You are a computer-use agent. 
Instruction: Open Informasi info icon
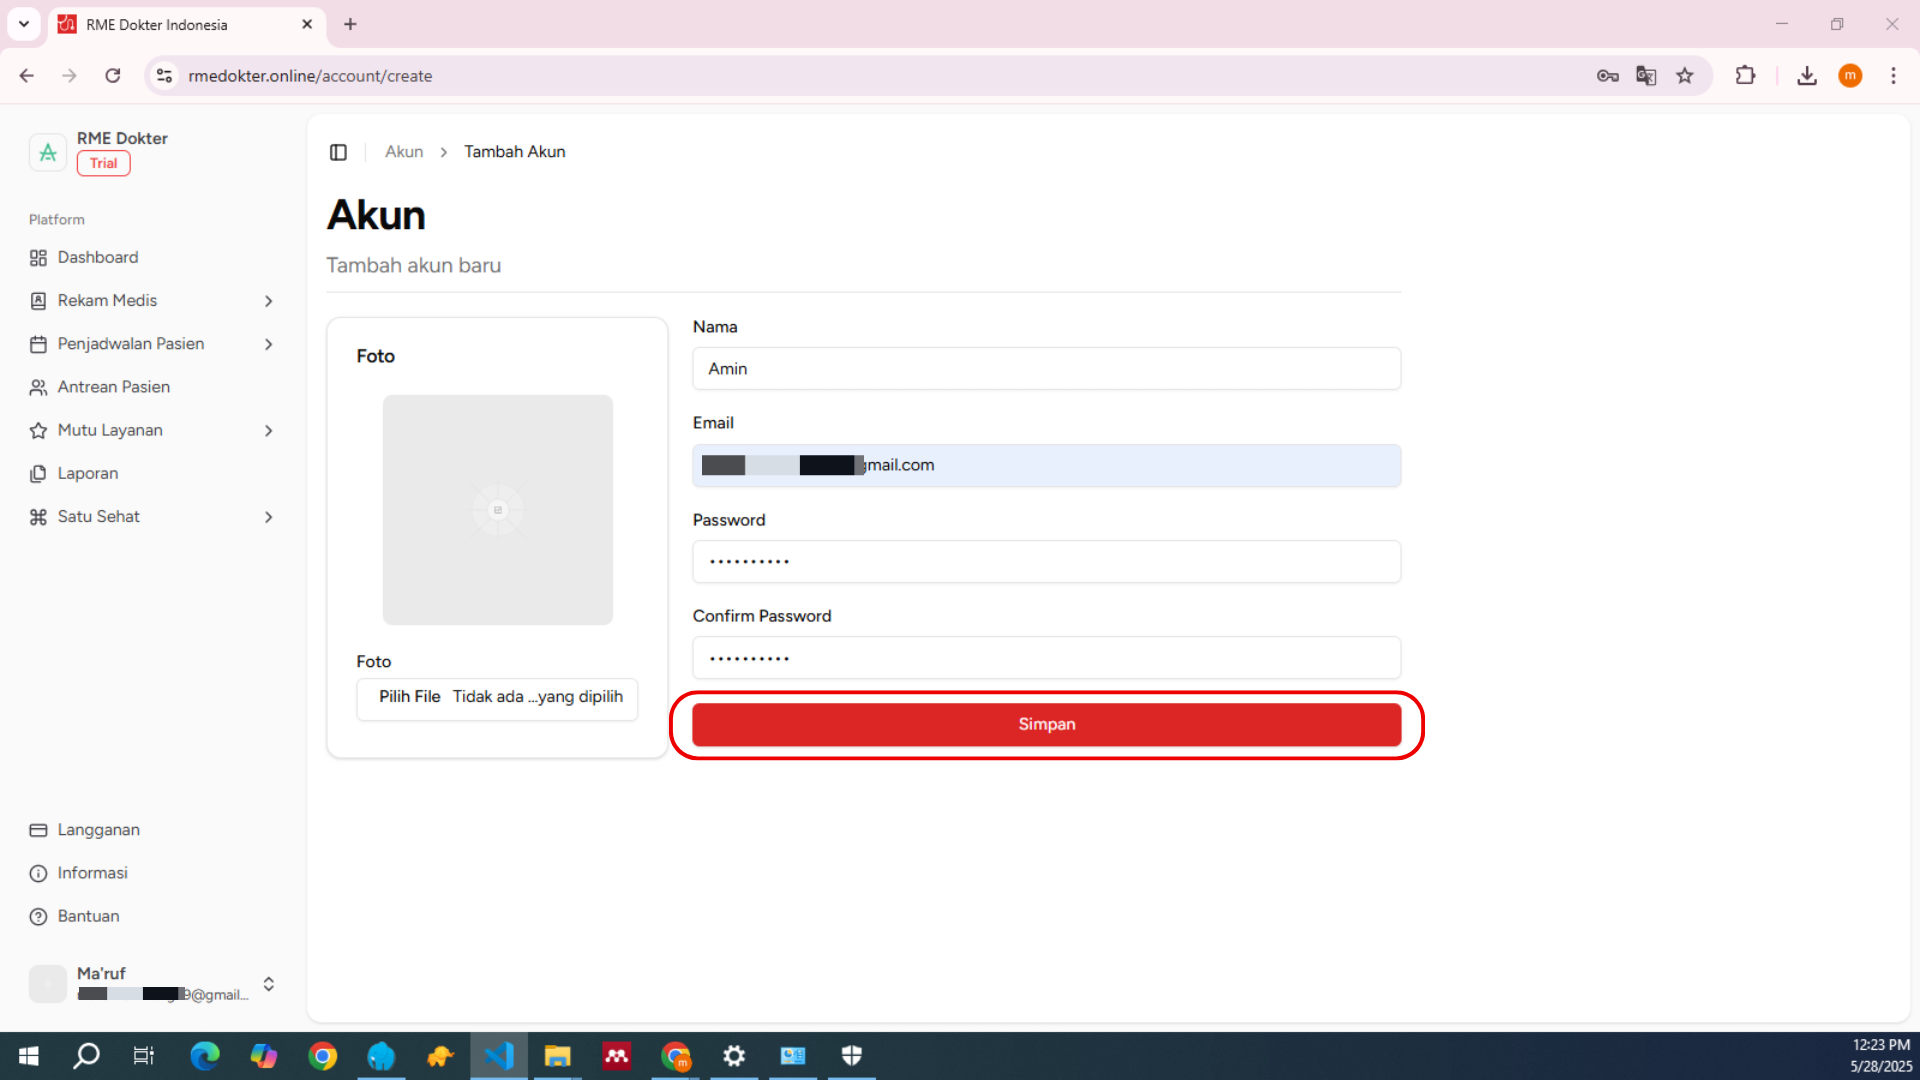(x=38, y=873)
